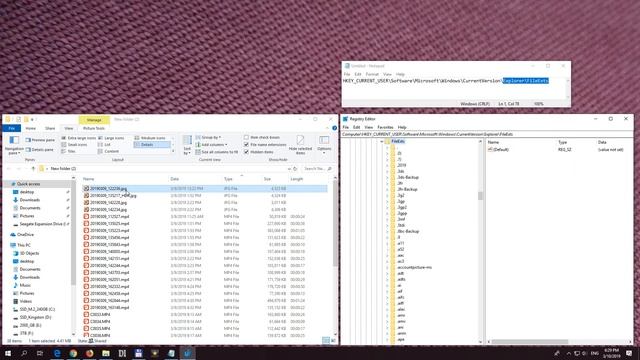
Task: Open Format menu in Notepad
Action: pyautogui.click(x=372, y=74)
